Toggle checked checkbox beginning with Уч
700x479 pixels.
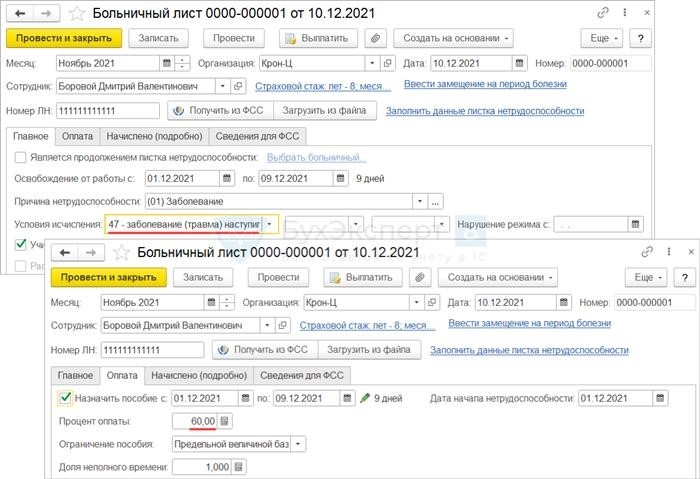click(21, 244)
